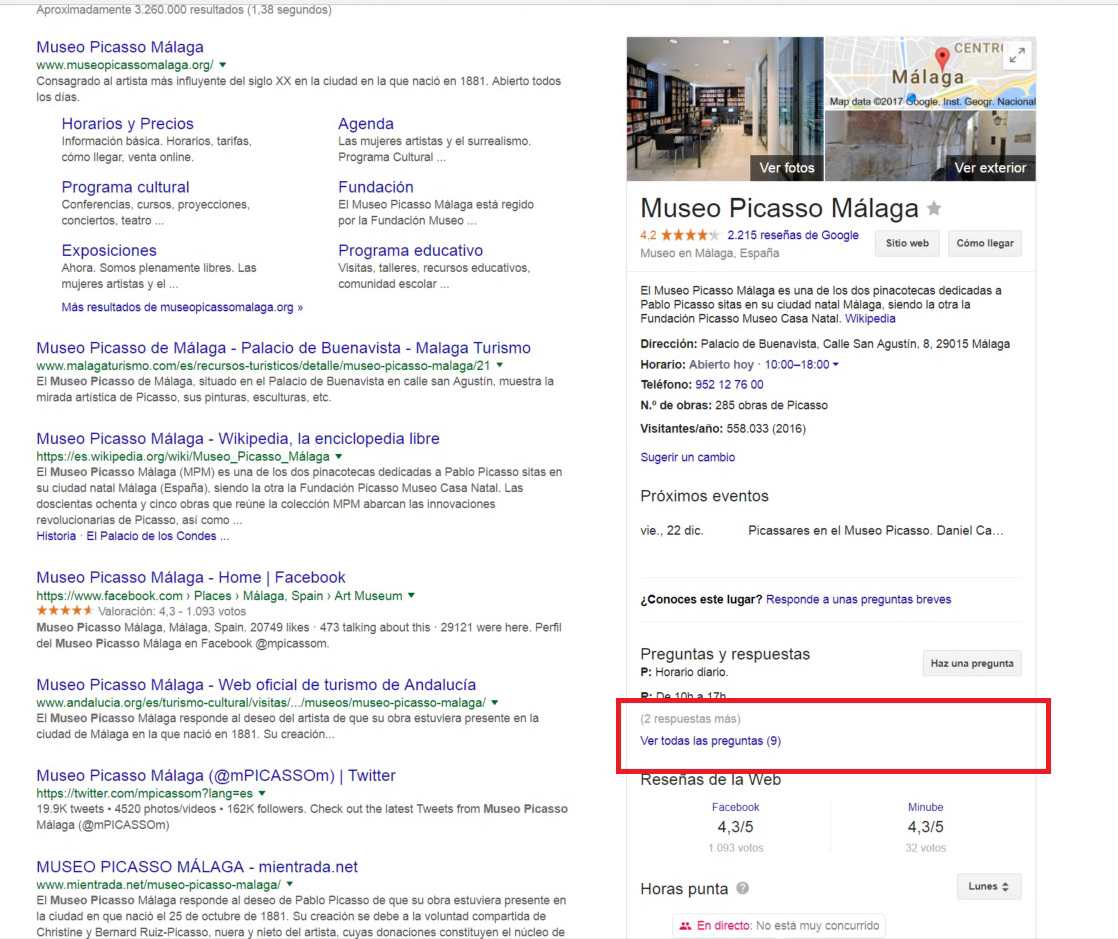Click the Ver exterior street view thumbnail
Image resolution: width=1118 pixels, height=939 pixels.
(x=930, y=145)
